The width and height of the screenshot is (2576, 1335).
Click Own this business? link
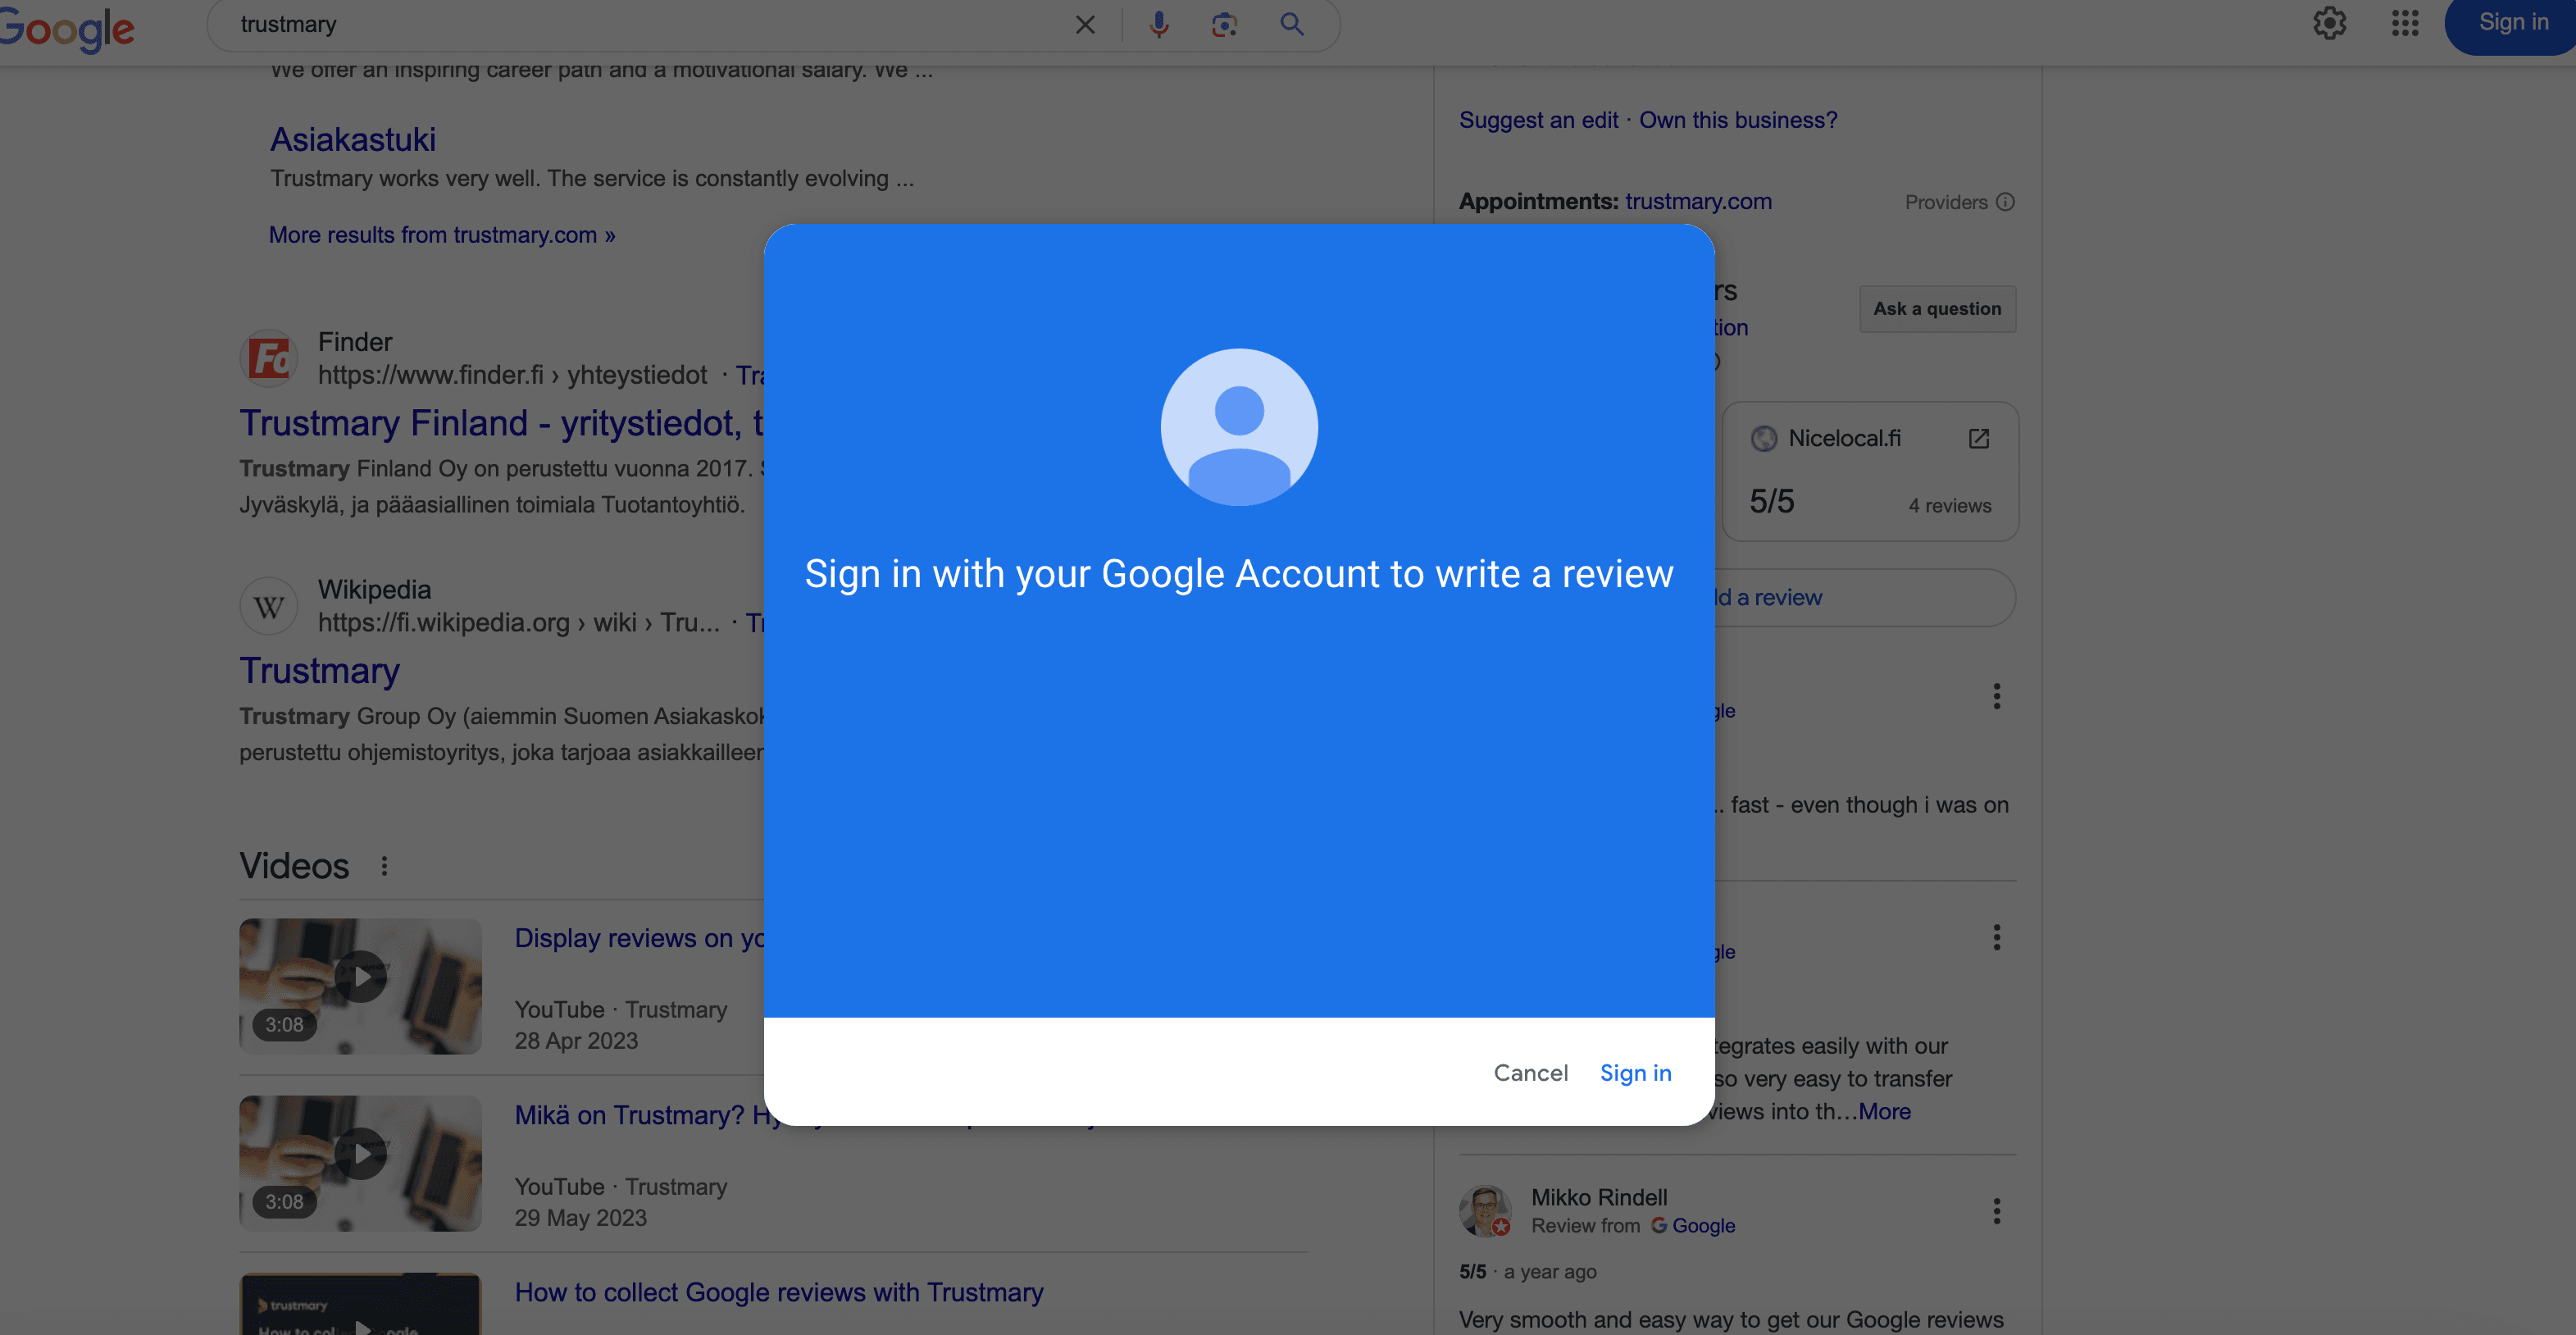point(1738,120)
